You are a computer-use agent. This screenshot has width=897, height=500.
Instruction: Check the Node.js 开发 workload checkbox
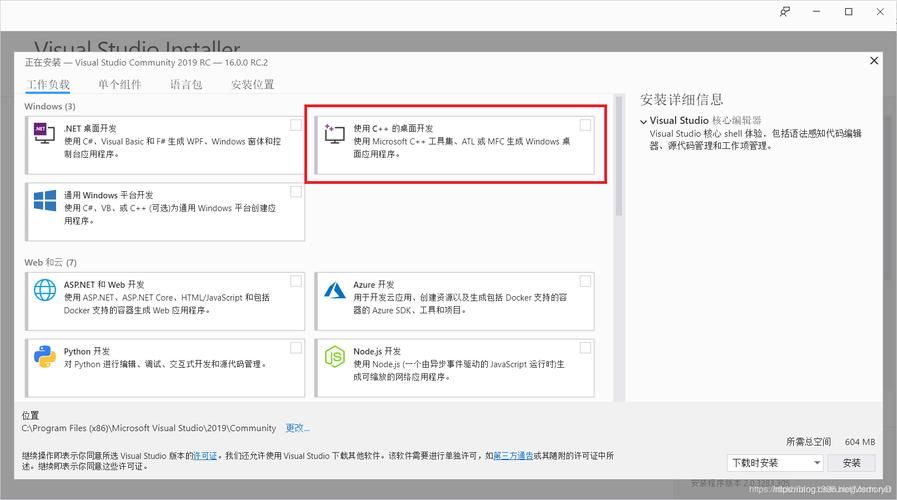pos(585,348)
